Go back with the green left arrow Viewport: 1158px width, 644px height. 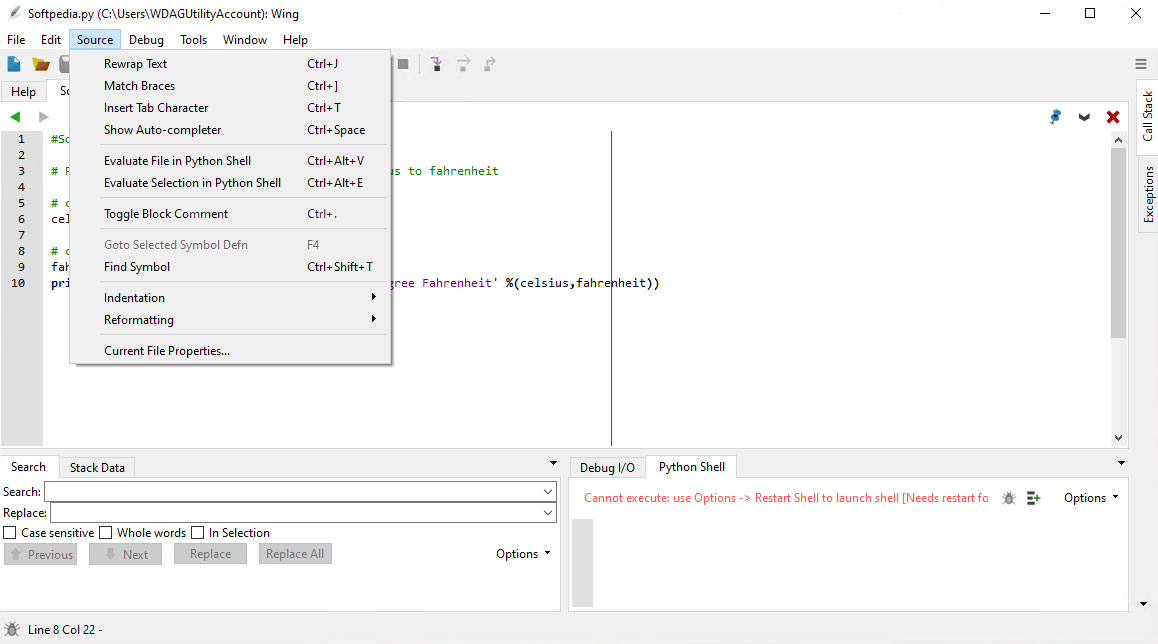pyautogui.click(x=15, y=117)
